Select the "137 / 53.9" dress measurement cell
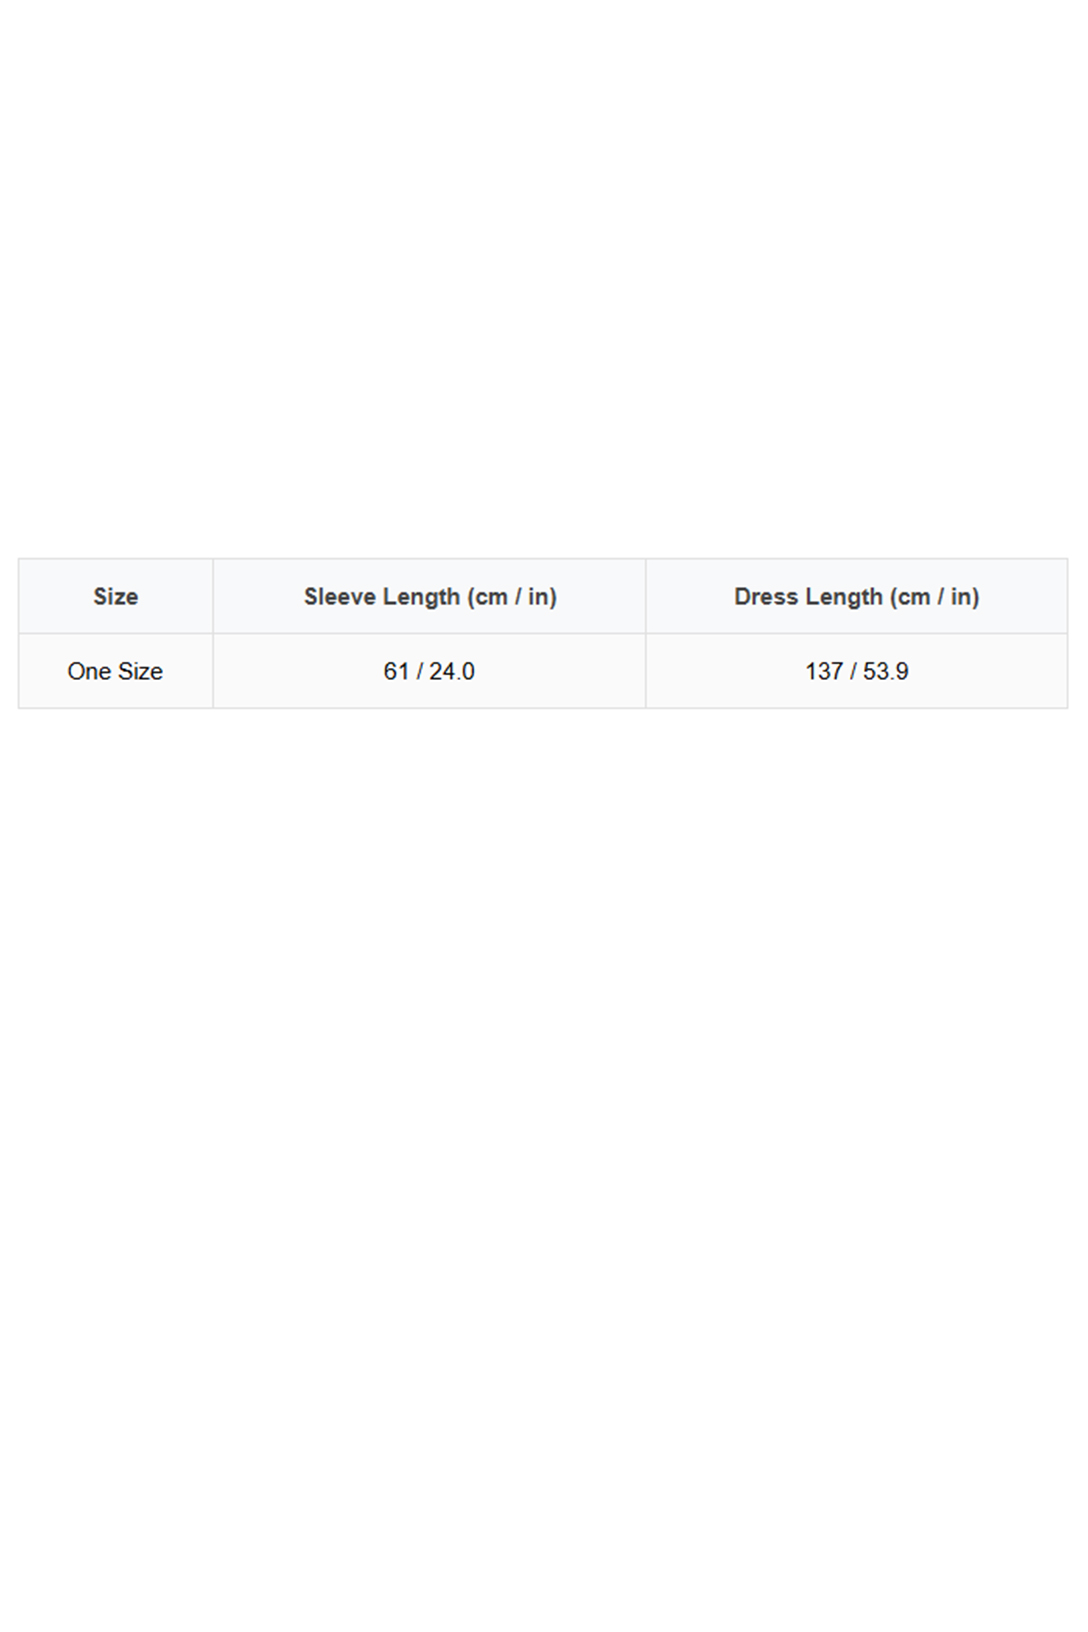The image size is (1088, 1632). (857, 671)
